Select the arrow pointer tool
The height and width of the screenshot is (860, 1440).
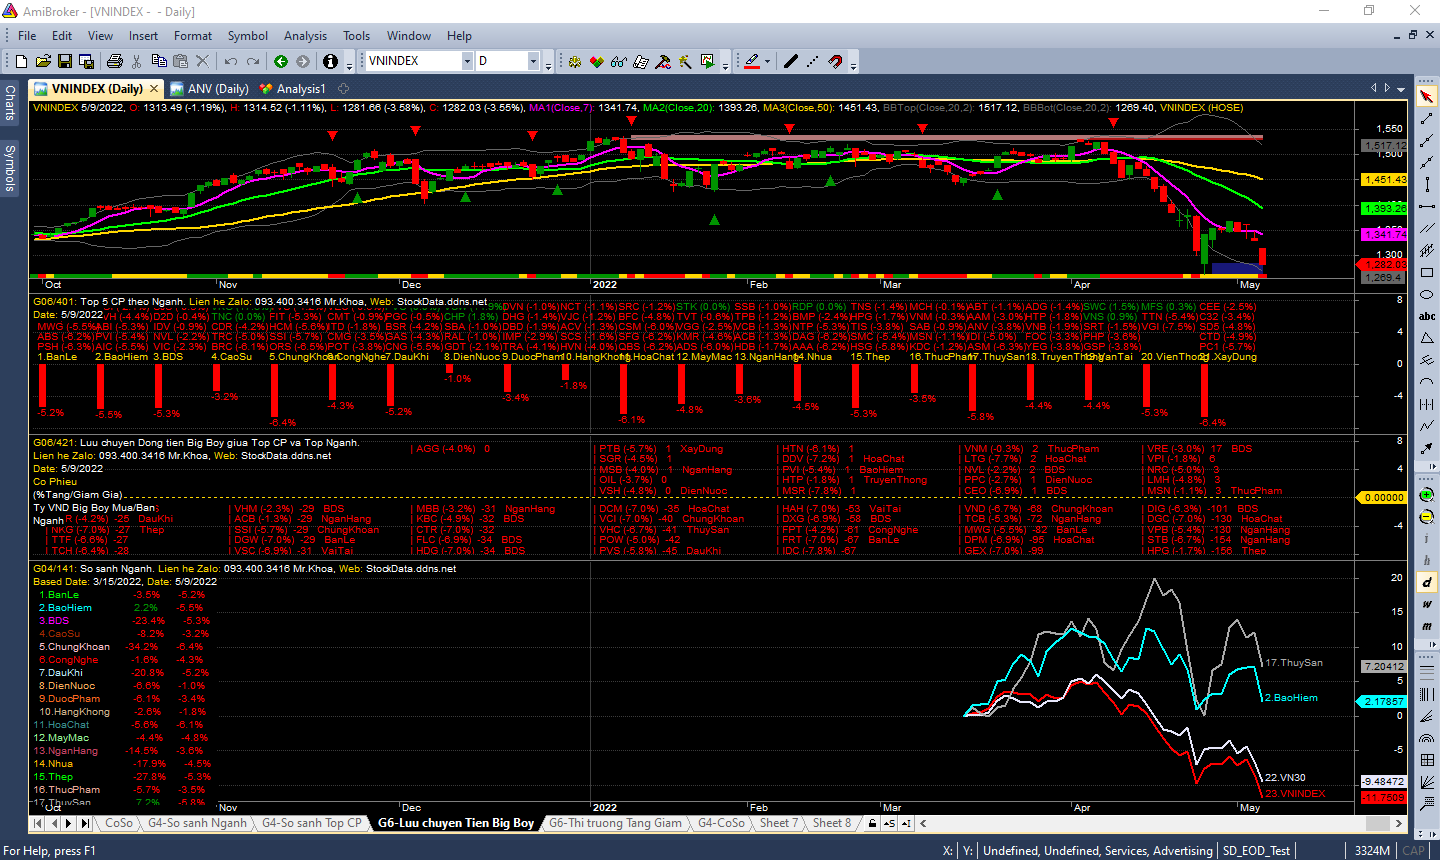[x=1427, y=96]
